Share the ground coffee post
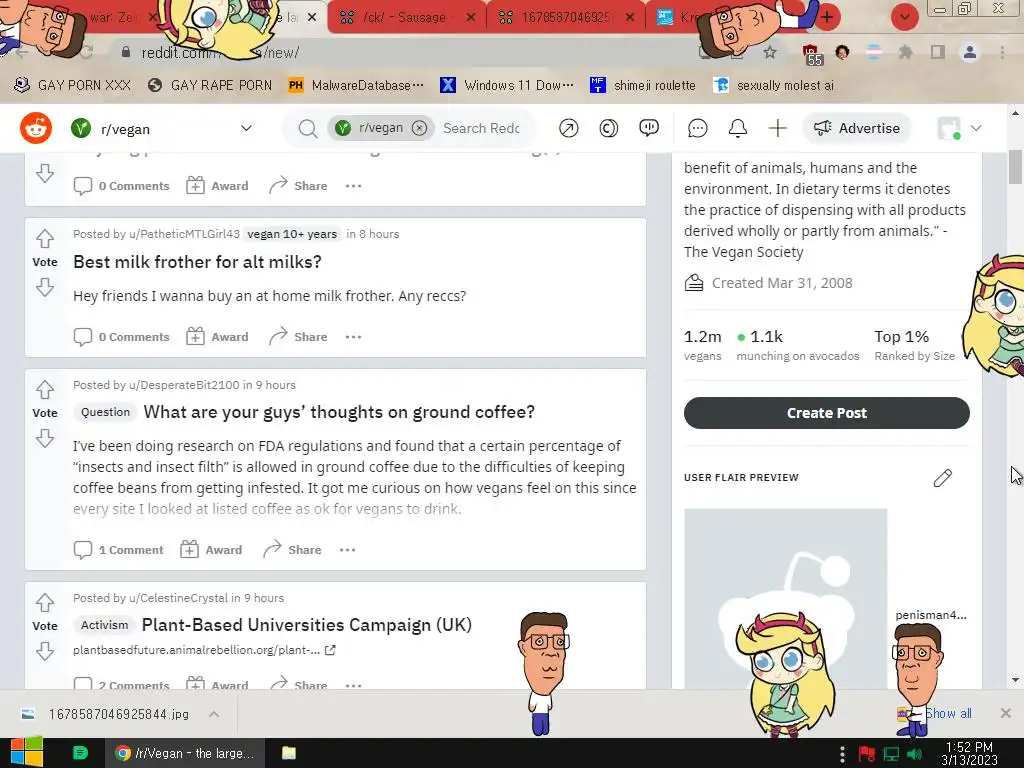This screenshot has height=768, width=1024. point(292,550)
